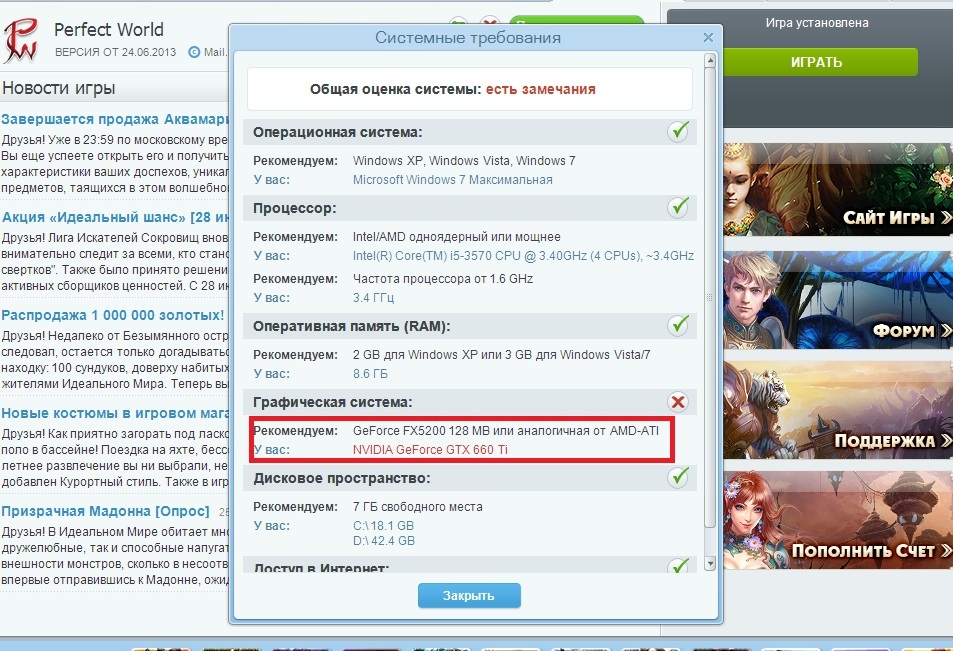The height and width of the screenshot is (651, 953).
Task: Open the Новые костюмы в игровом магазине news
Action: click(x=114, y=413)
